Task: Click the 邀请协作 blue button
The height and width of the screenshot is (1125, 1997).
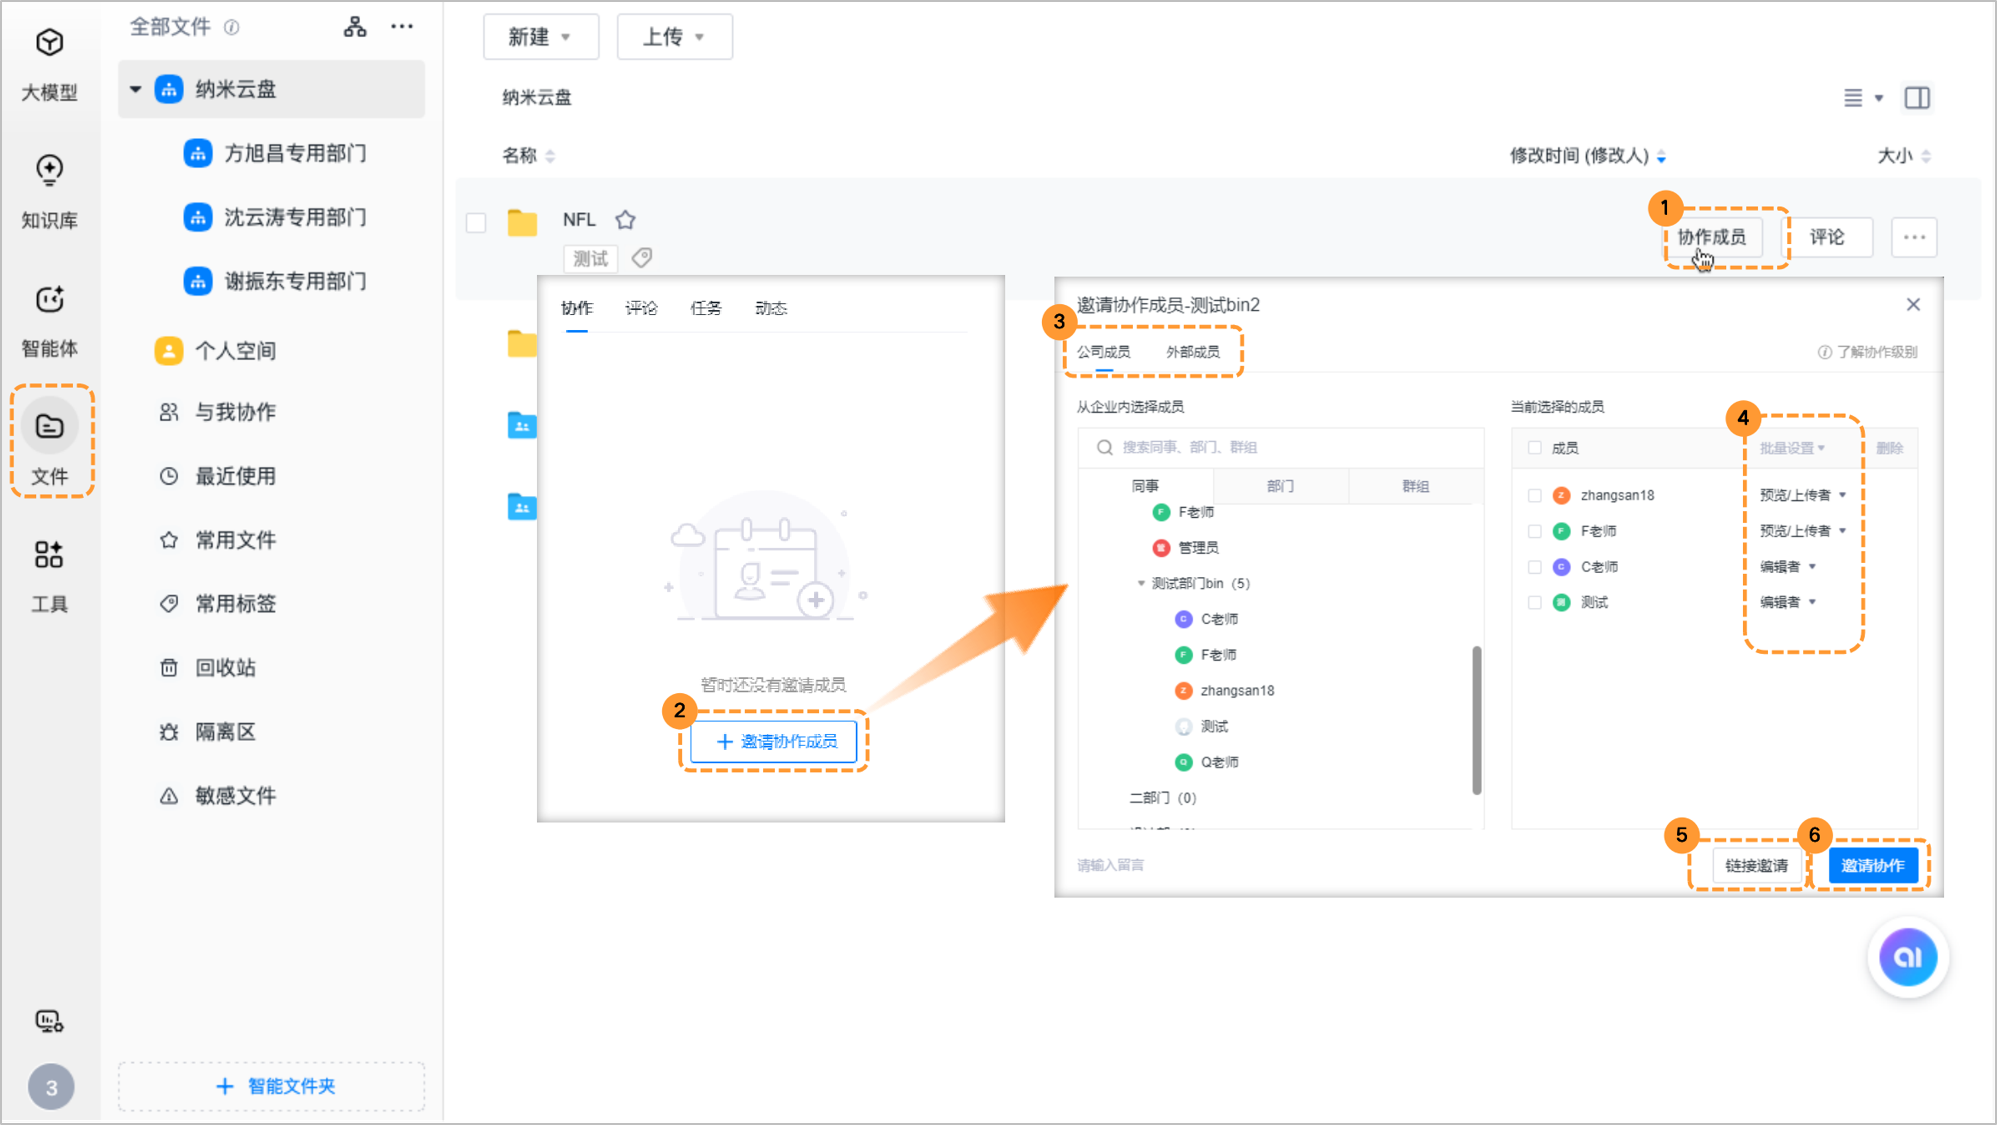Action: pos(1872,866)
